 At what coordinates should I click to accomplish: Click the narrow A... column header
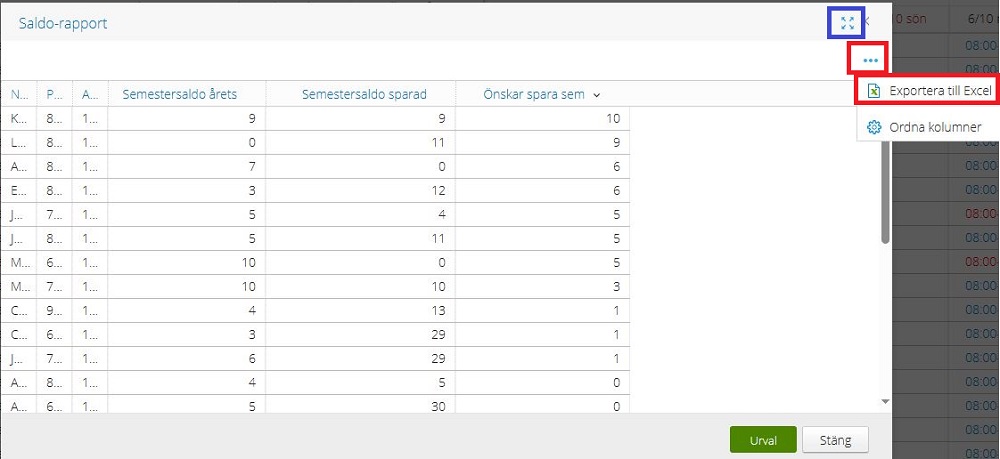(90, 95)
